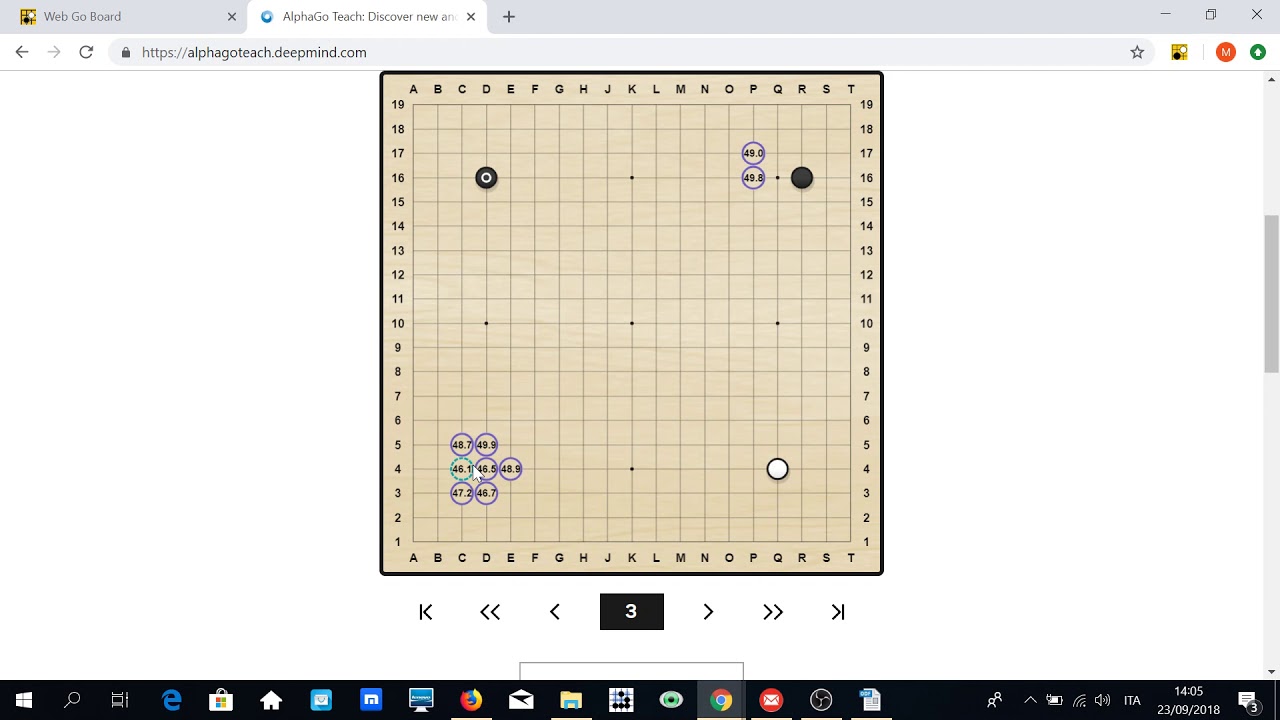Go back in browser history
This screenshot has width=1280, height=720.
point(22,52)
